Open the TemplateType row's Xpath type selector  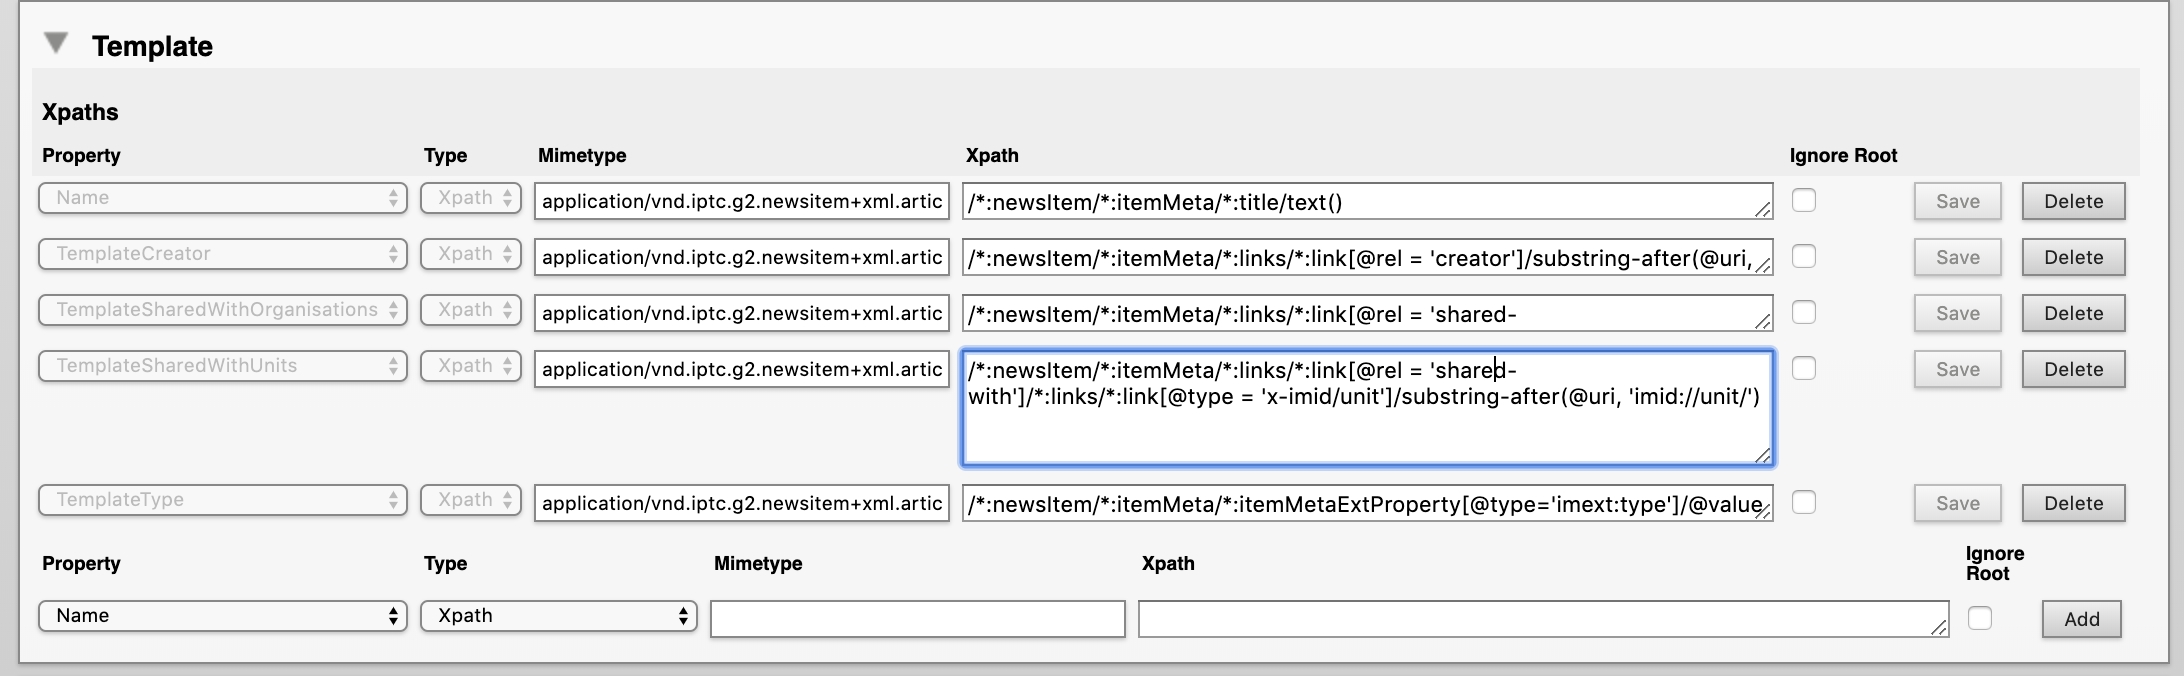coord(471,500)
